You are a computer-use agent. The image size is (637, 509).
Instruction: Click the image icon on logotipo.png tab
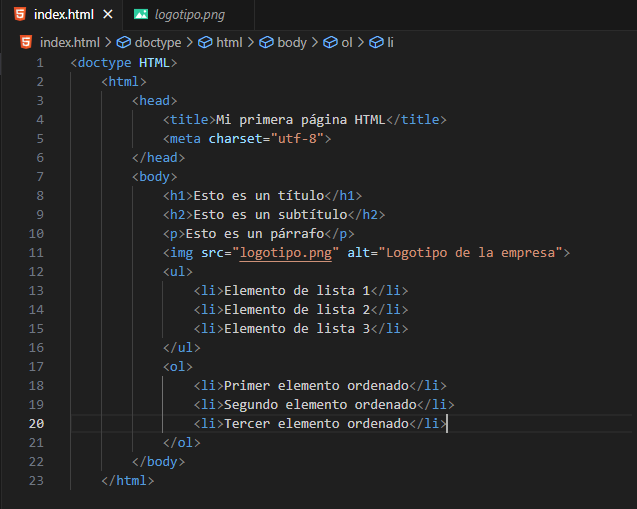coord(141,15)
